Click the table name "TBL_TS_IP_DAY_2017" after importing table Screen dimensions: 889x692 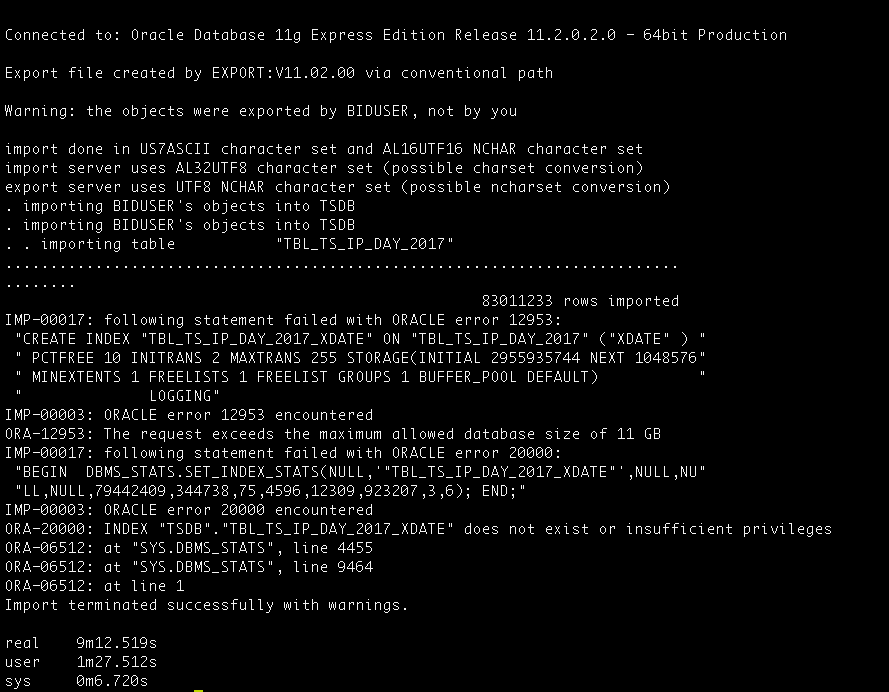coord(365,244)
